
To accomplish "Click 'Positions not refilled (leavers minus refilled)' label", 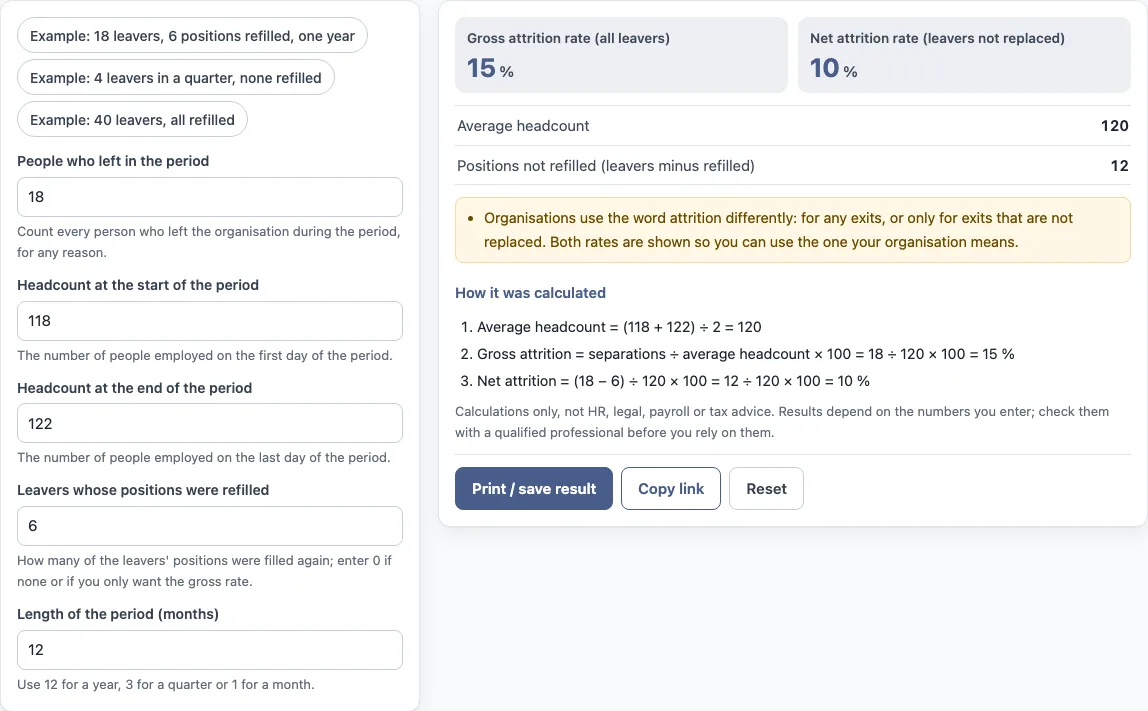I will 605,165.
